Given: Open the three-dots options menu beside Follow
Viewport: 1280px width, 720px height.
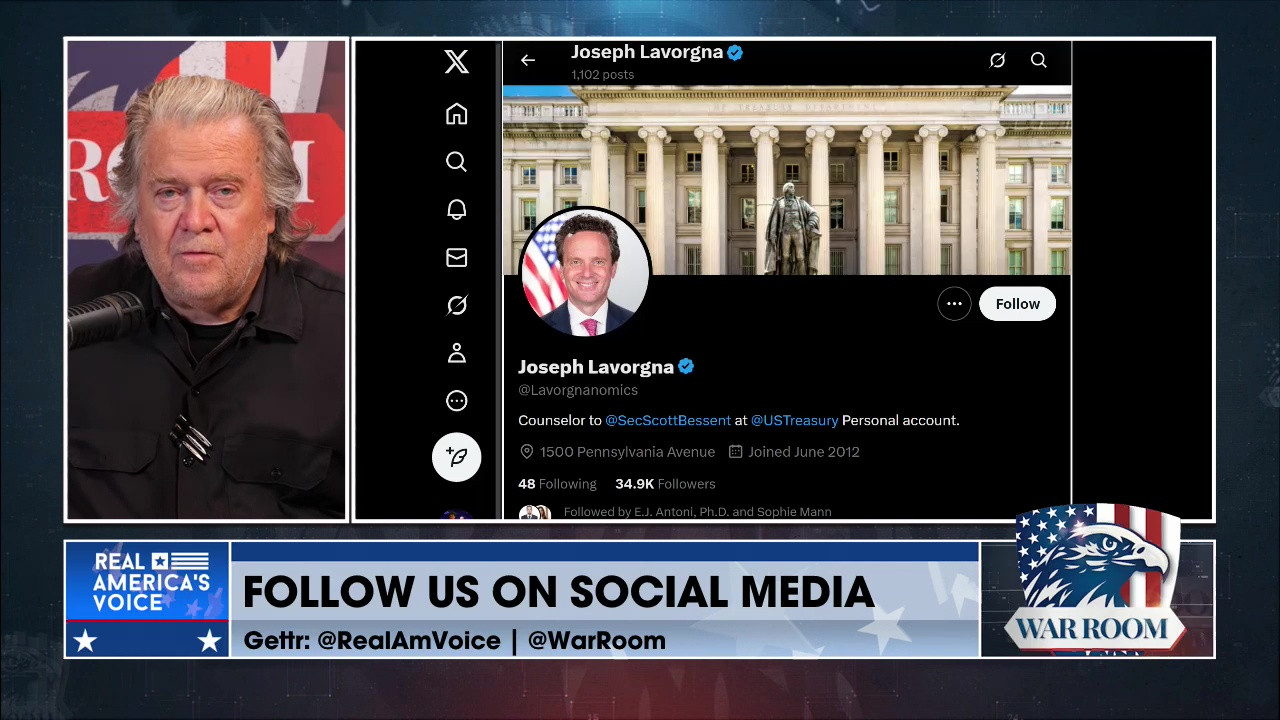Looking at the screenshot, I should tap(954, 304).
